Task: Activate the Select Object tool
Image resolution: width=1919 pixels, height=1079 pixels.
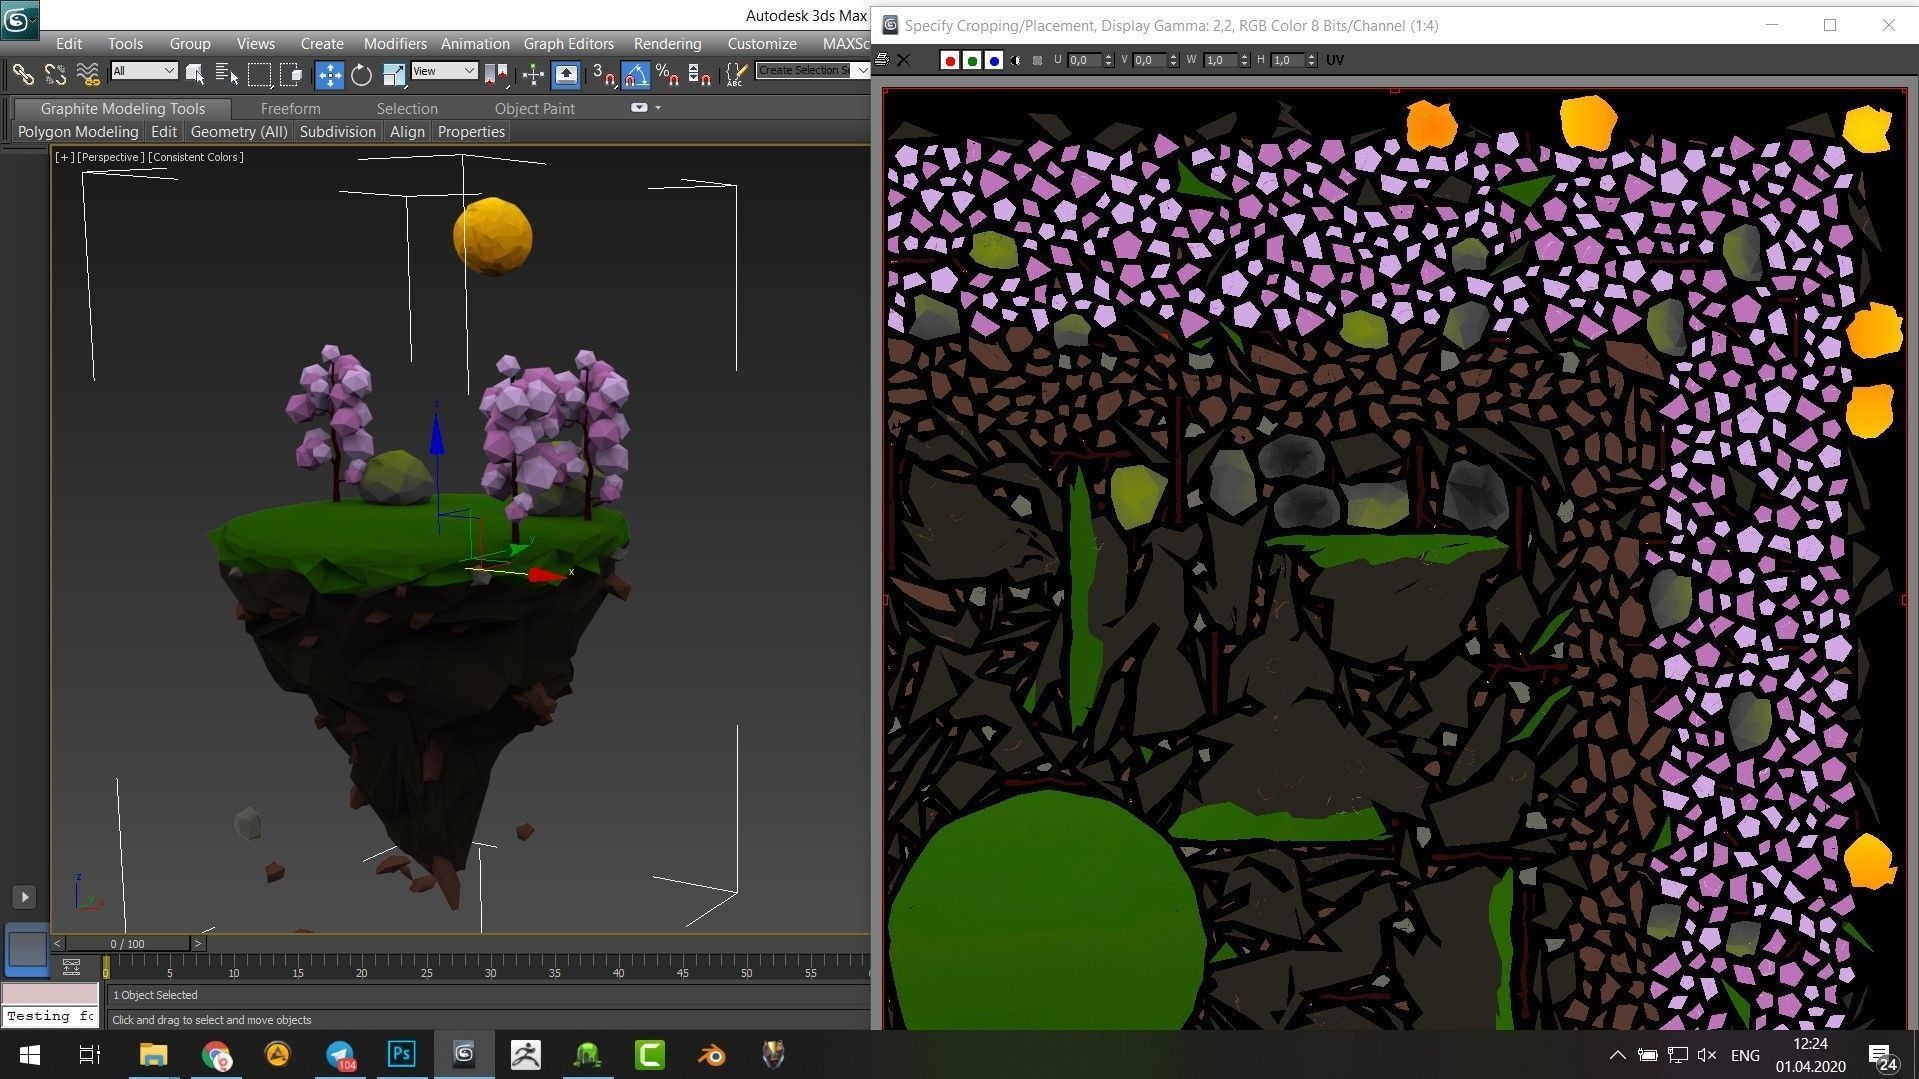Action: click(x=195, y=74)
